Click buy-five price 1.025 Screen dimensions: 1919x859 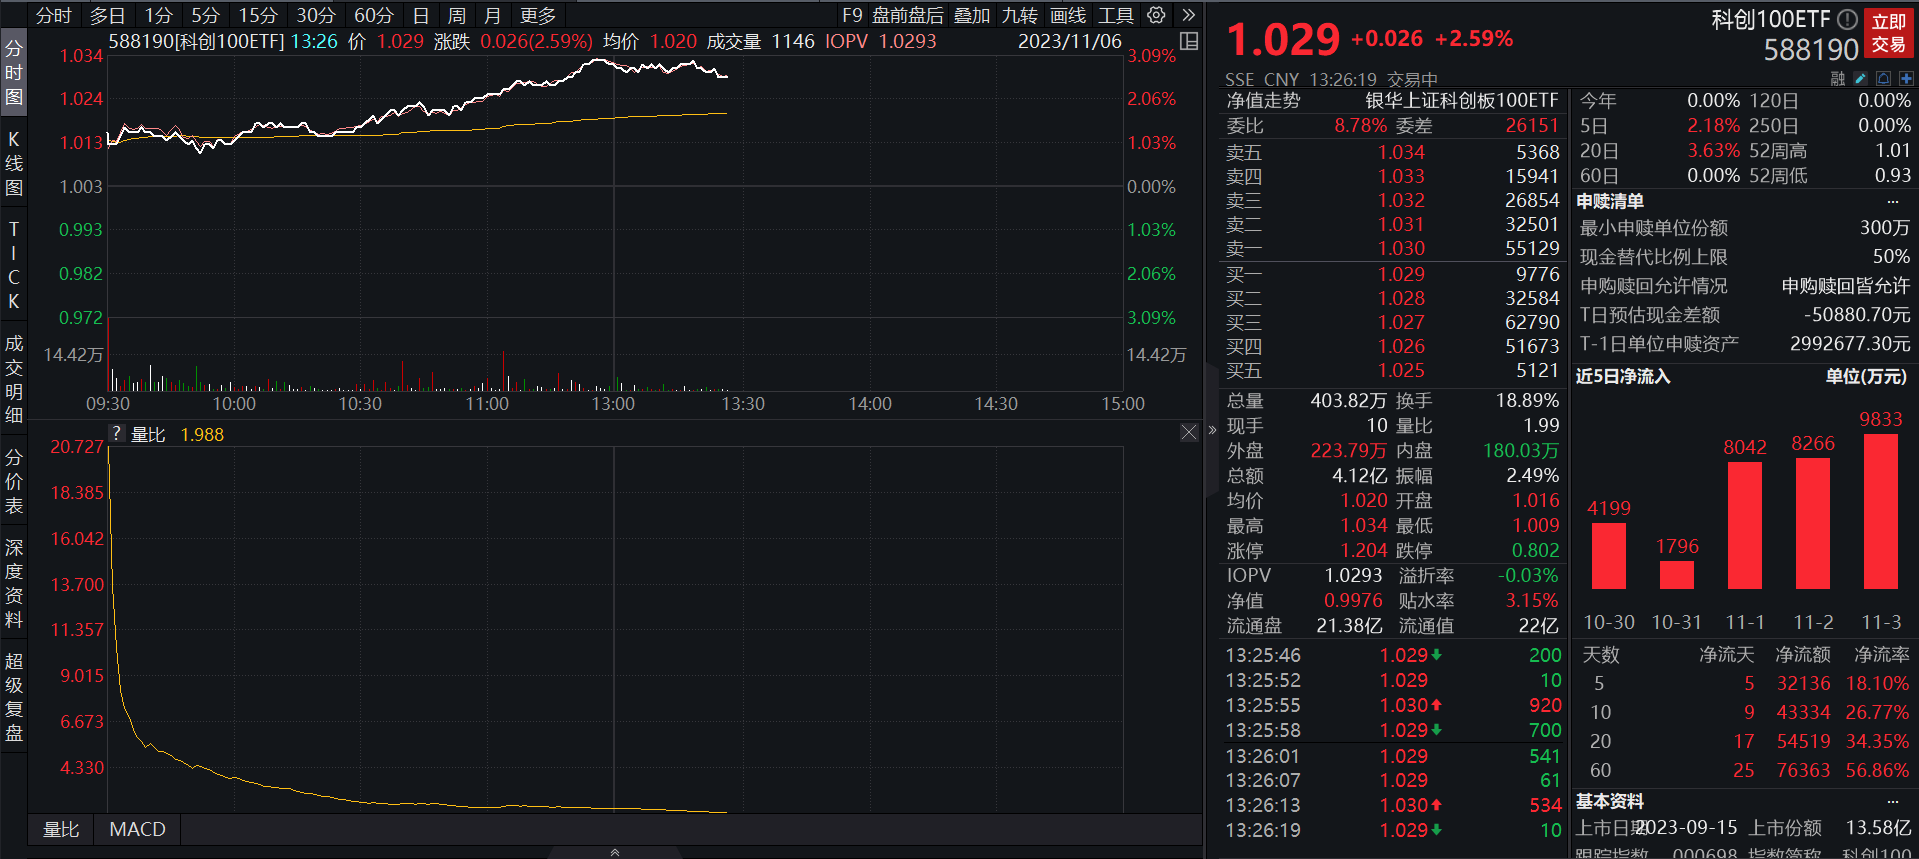[1401, 371]
